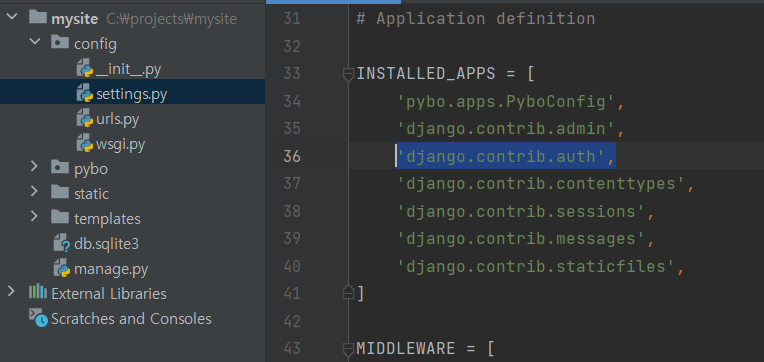764x362 pixels.
Task: Fold the MIDDLEWARE list at line 43
Action: tap(348, 349)
